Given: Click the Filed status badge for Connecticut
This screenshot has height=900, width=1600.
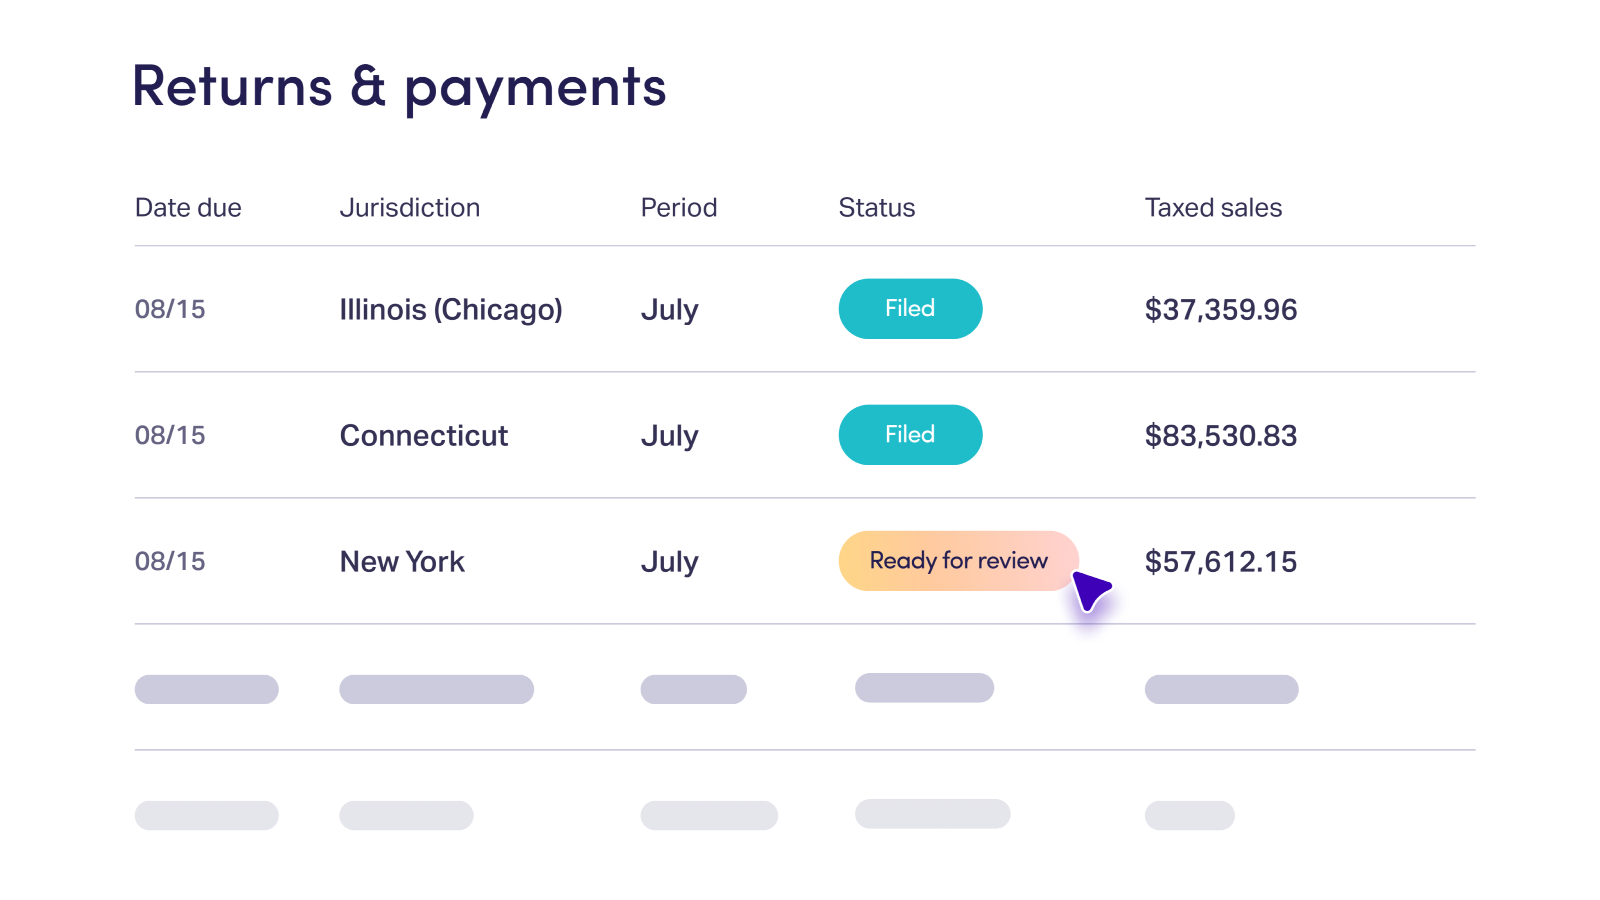Looking at the screenshot, I should [910, 435].
